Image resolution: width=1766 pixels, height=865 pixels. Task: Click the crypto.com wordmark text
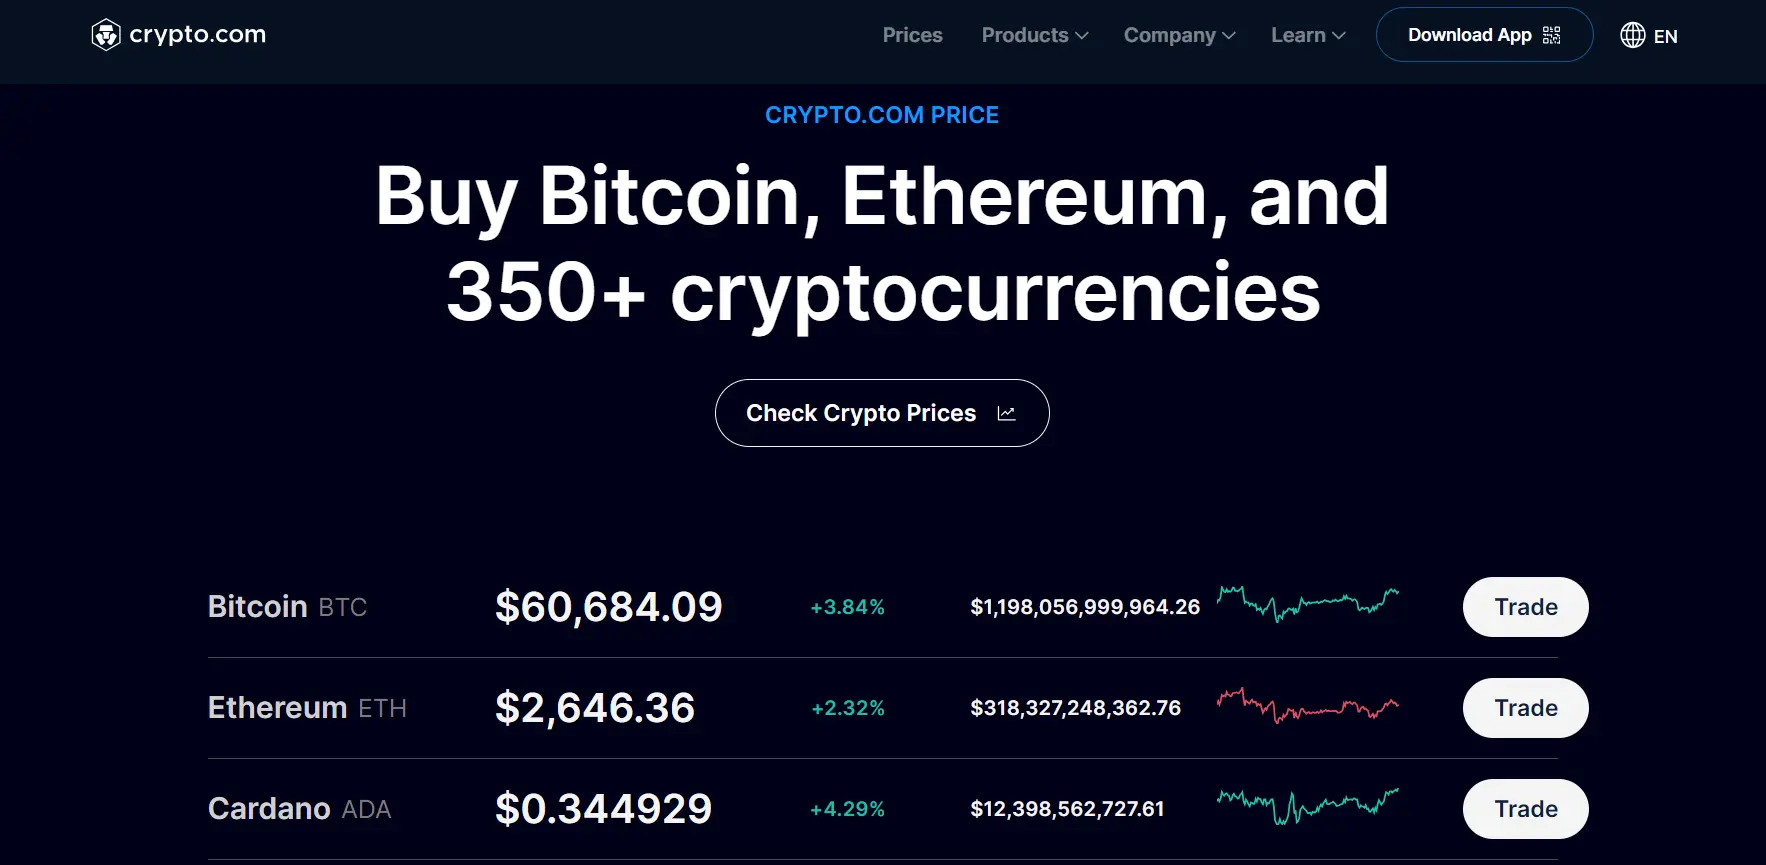coord(198,35)
